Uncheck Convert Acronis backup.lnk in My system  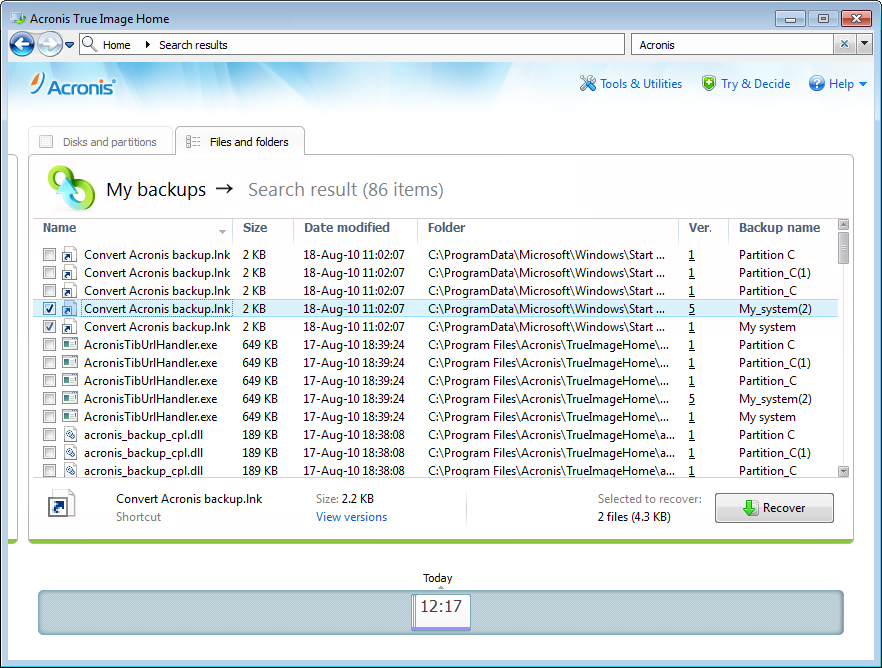pos(50,327)
